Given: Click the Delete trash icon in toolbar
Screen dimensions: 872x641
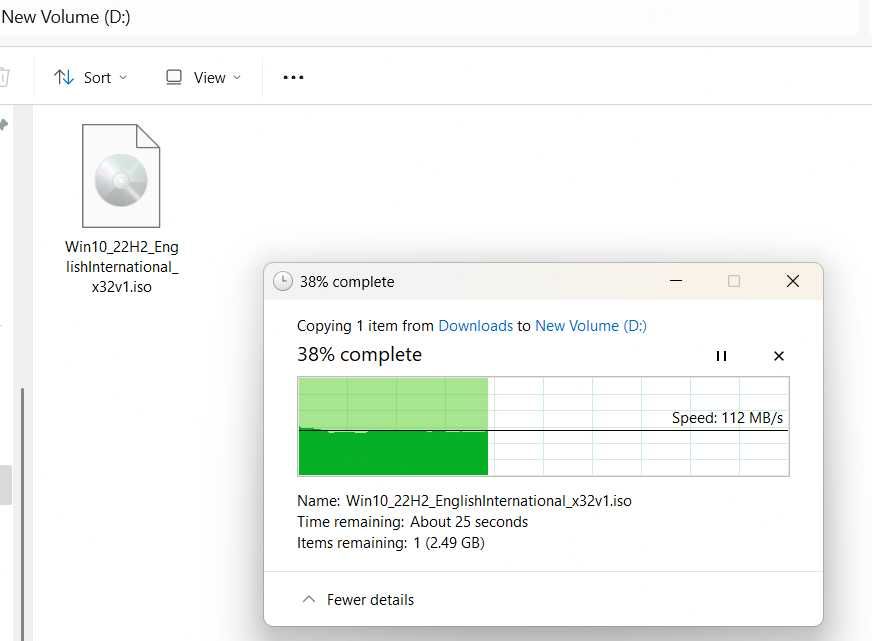Looking at the screenshot, I should [x=4, y=77].
